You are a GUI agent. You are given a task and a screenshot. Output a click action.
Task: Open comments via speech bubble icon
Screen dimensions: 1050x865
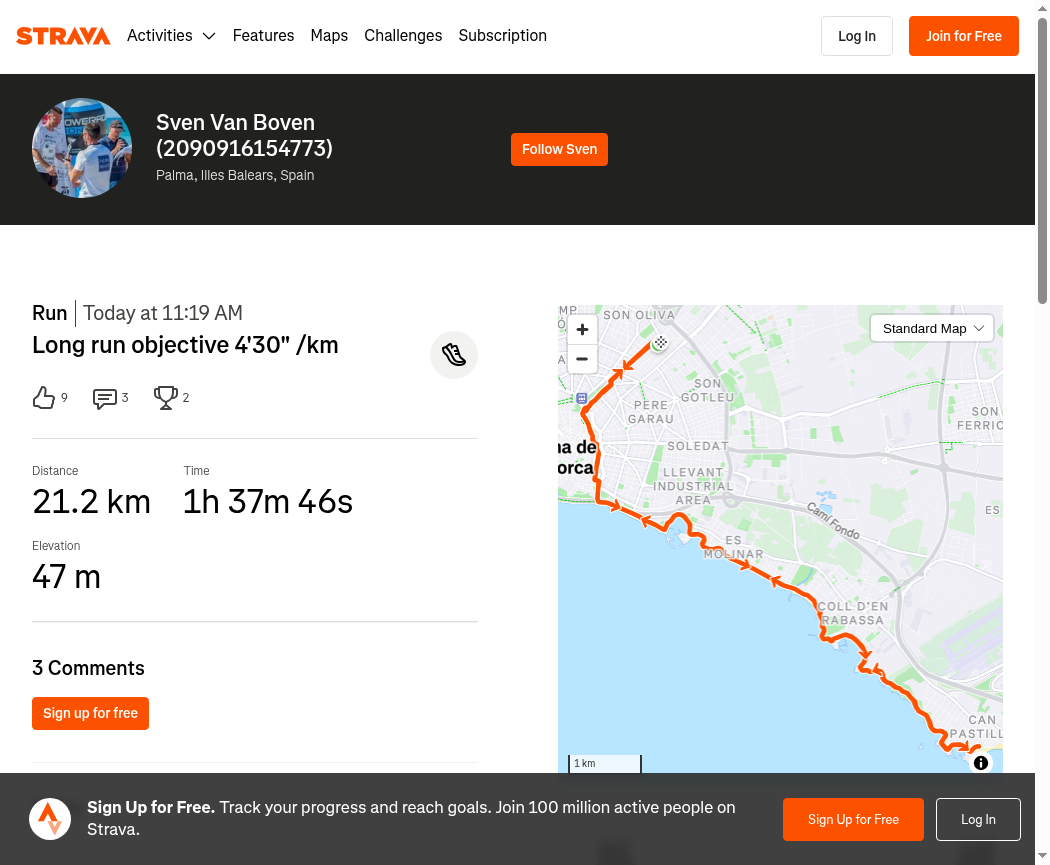pos(104,398)
